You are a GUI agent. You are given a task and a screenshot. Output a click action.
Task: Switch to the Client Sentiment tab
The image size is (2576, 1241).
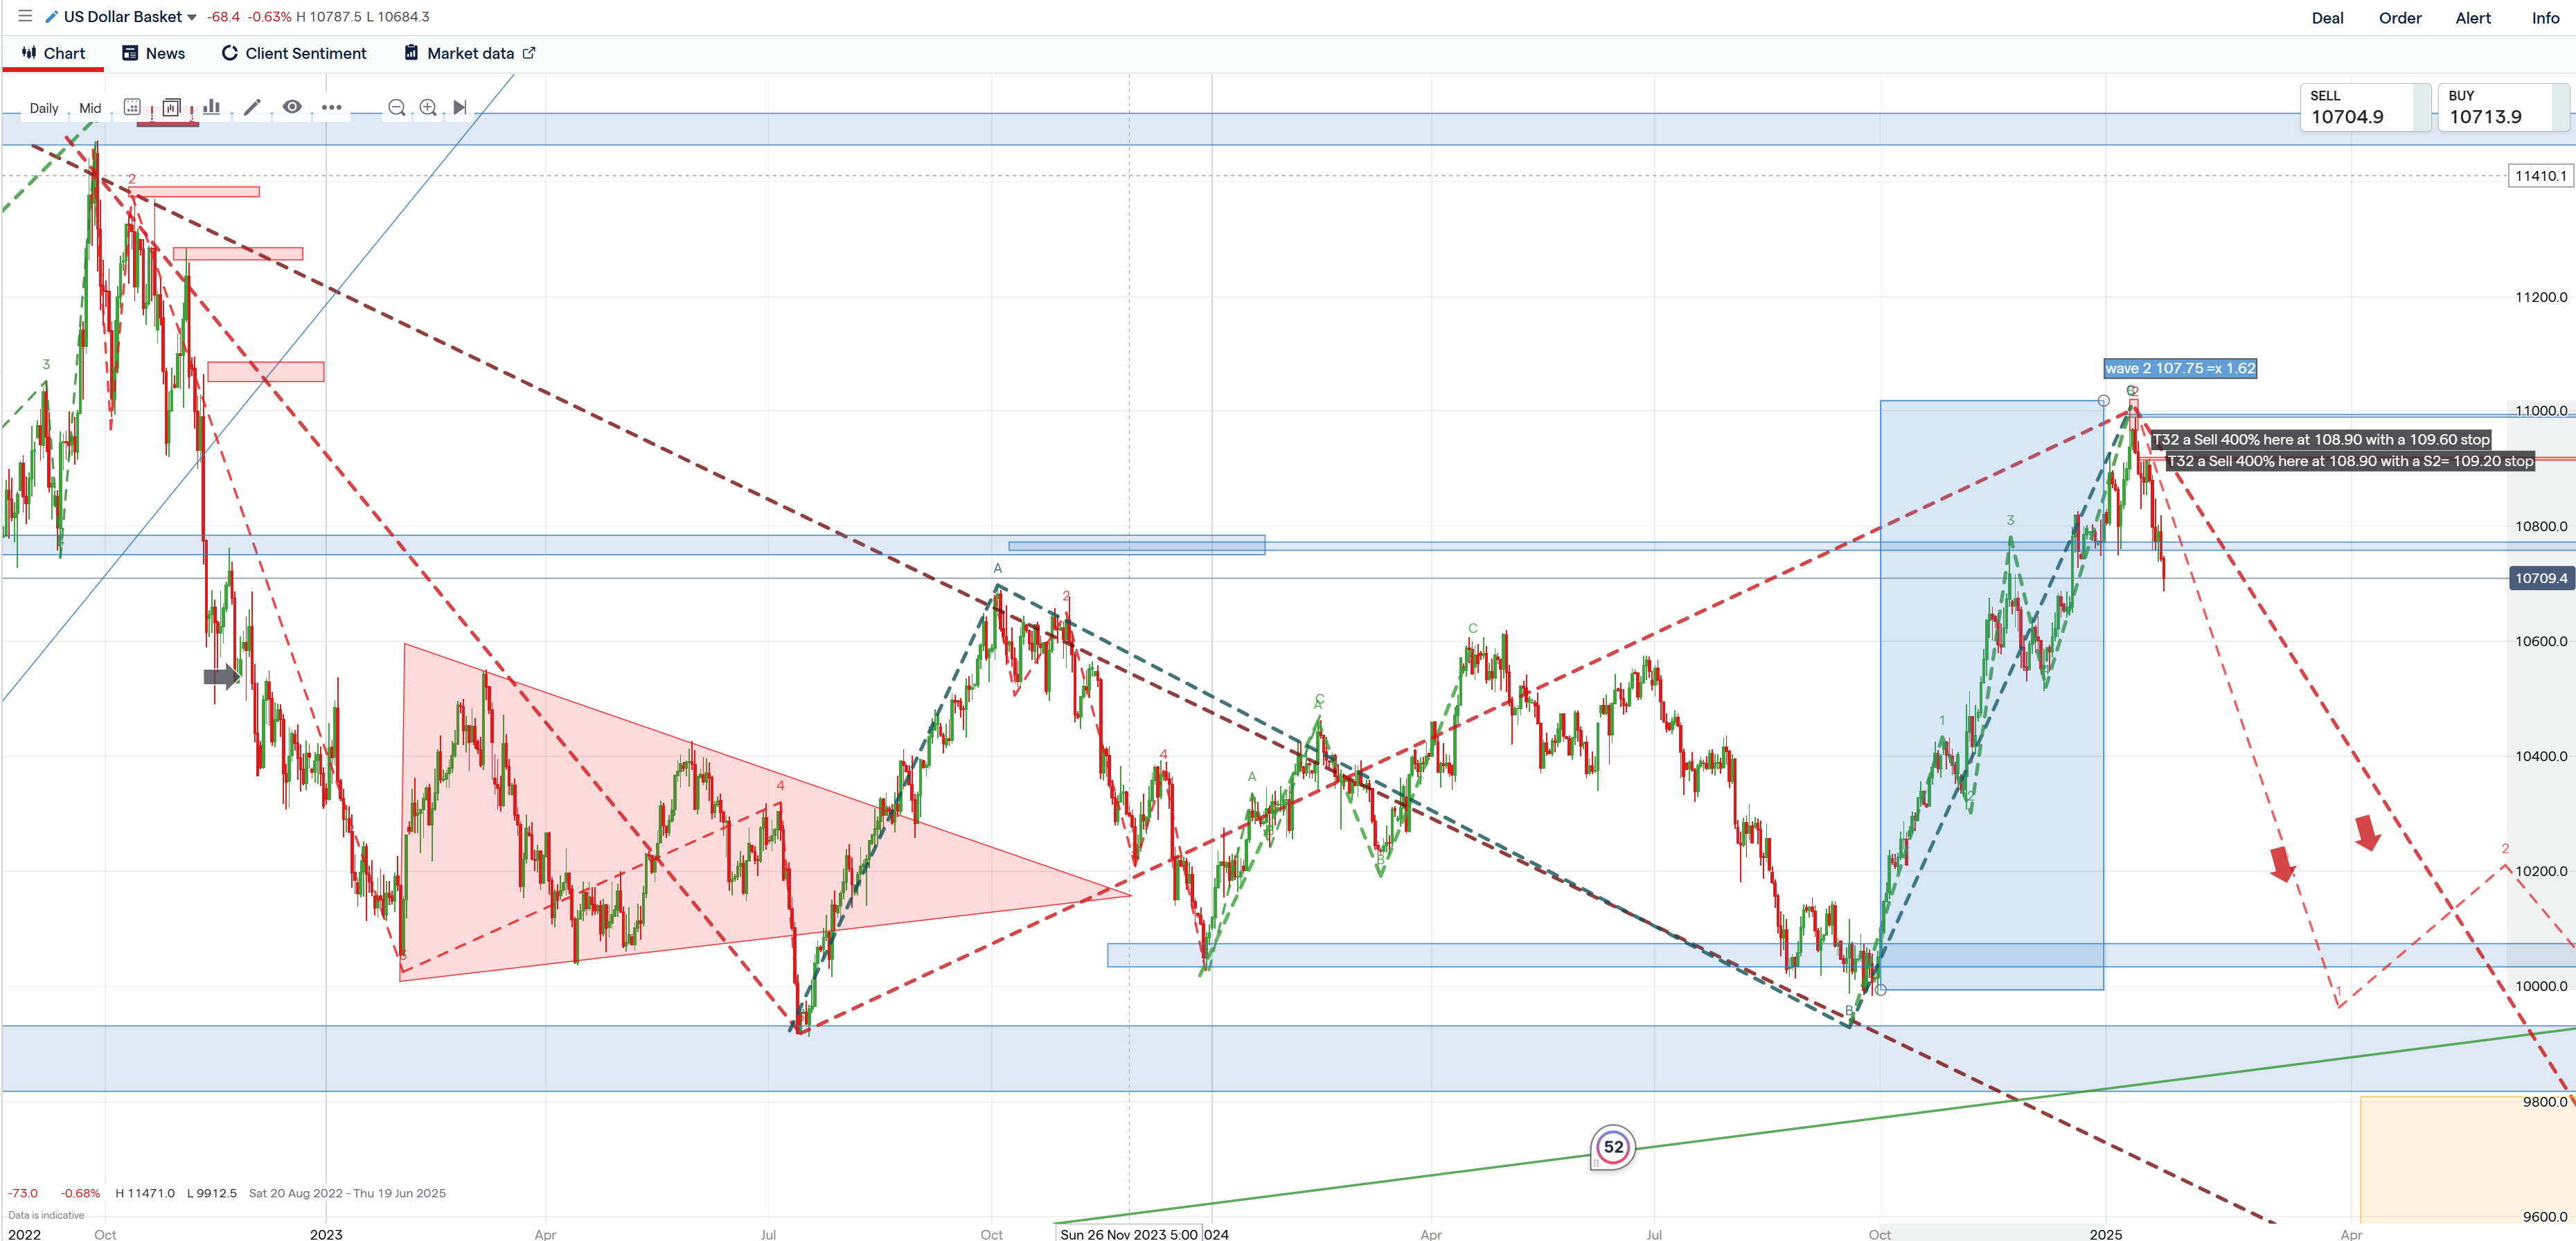(294, 53)
